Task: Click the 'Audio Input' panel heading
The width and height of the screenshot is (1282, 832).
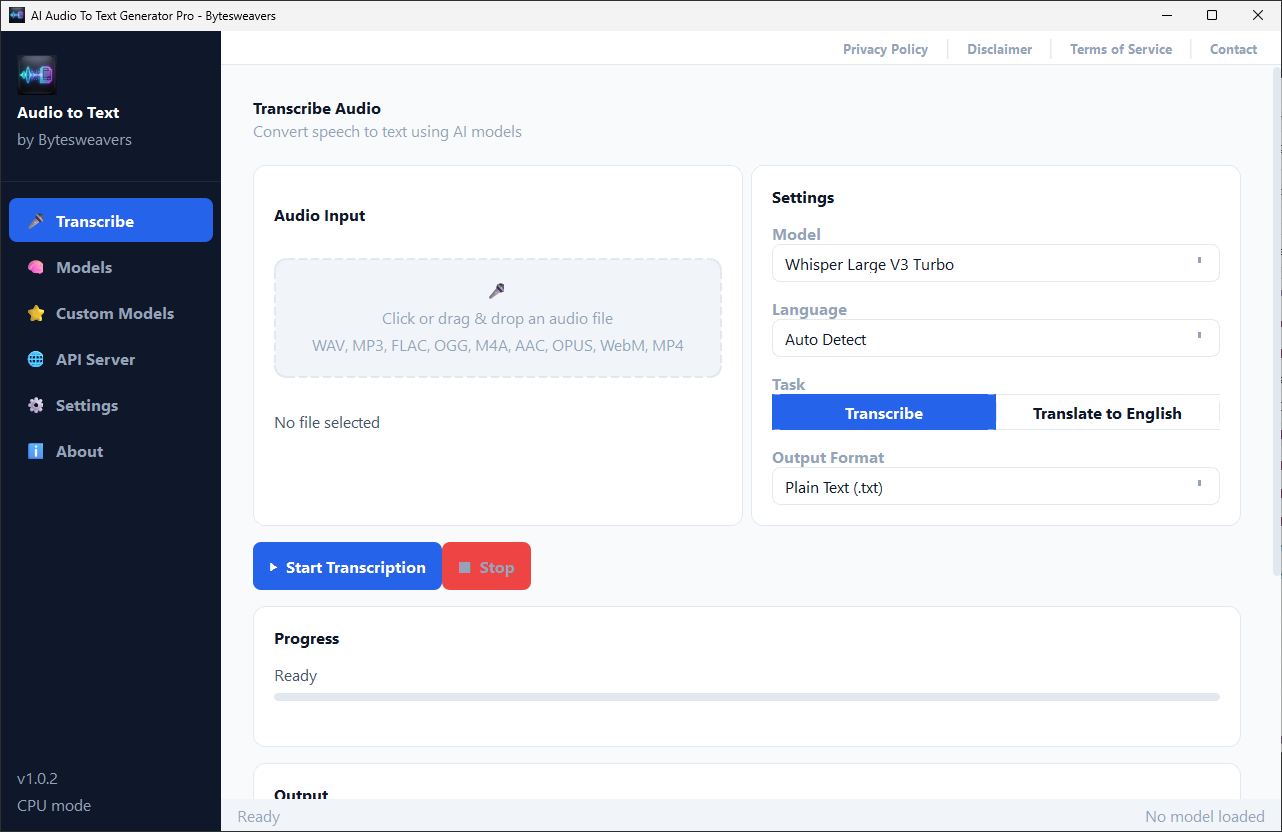Action: pos(320,215)
